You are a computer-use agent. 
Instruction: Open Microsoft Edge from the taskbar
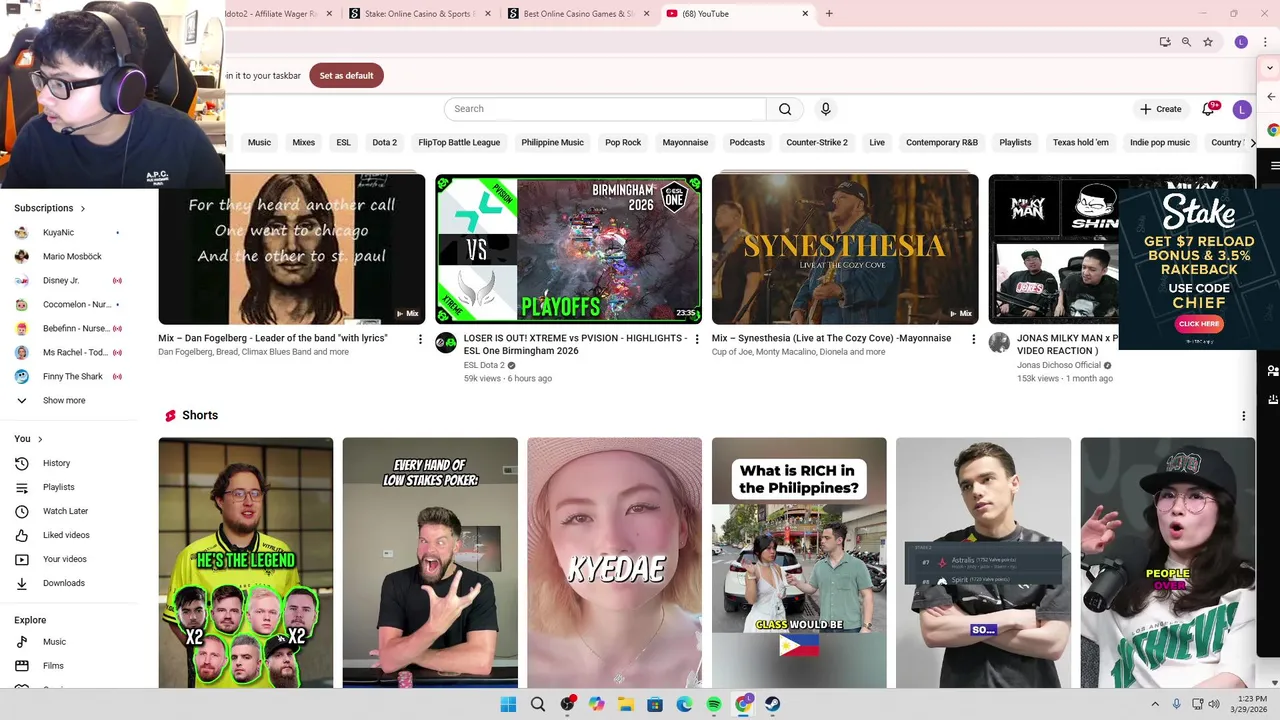click(685, 704)
